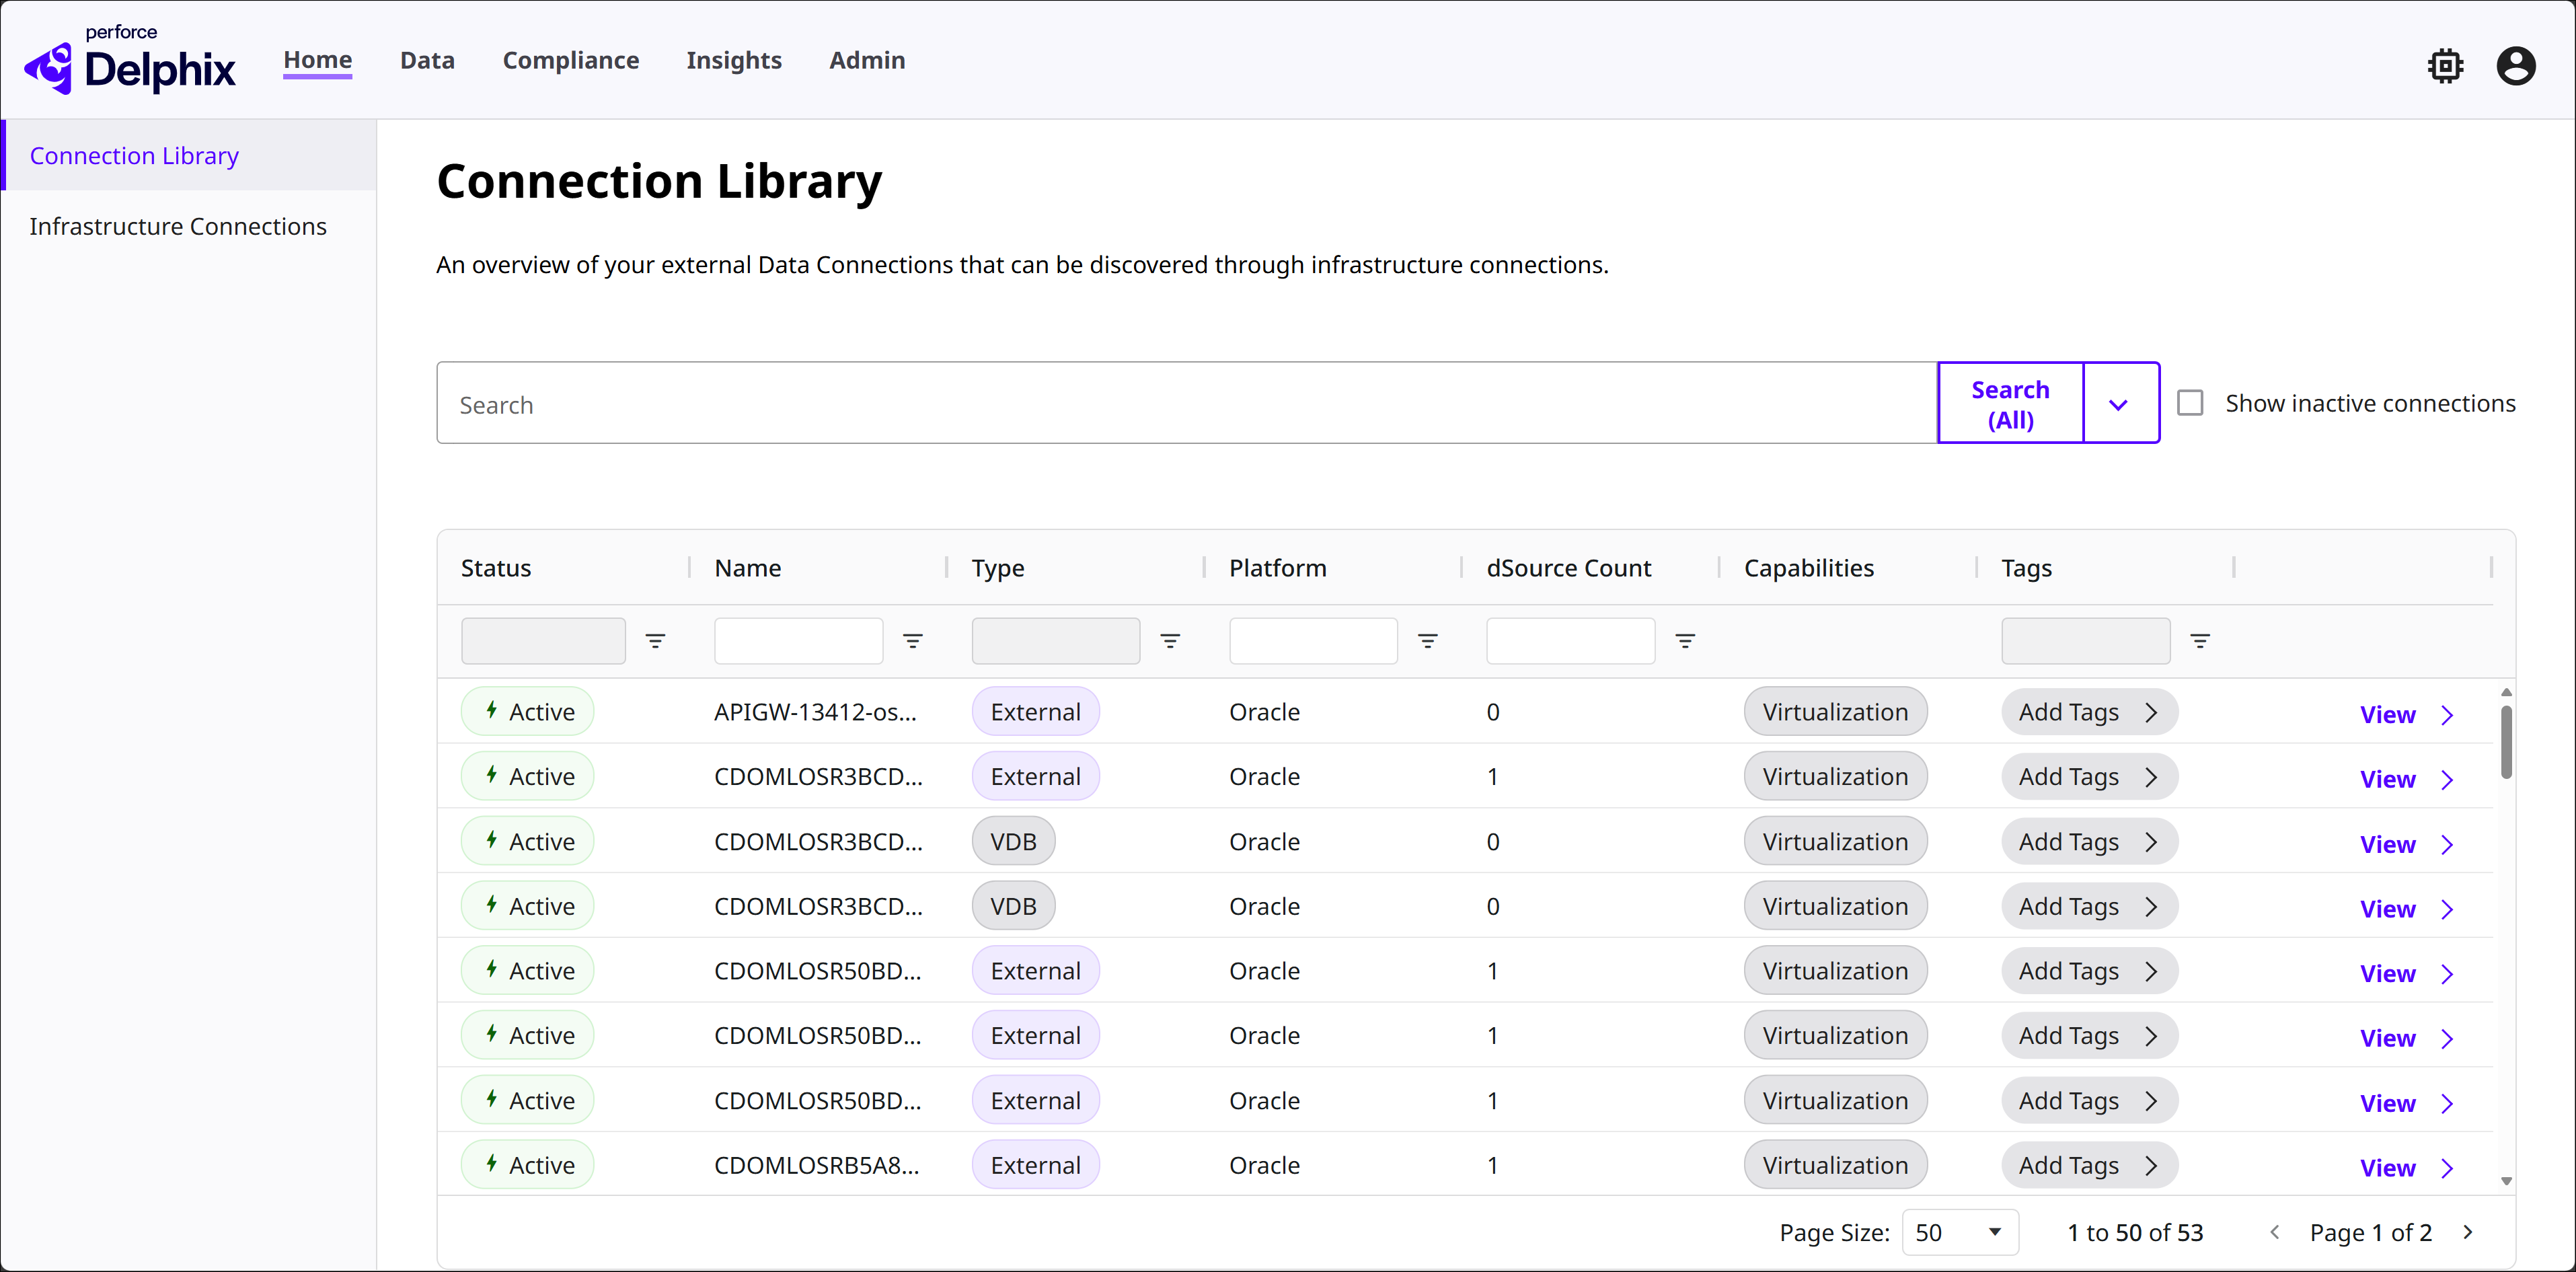Go to the next page arrow
Screen dimensions: 2576x1272
(x=2468, y=1232)
